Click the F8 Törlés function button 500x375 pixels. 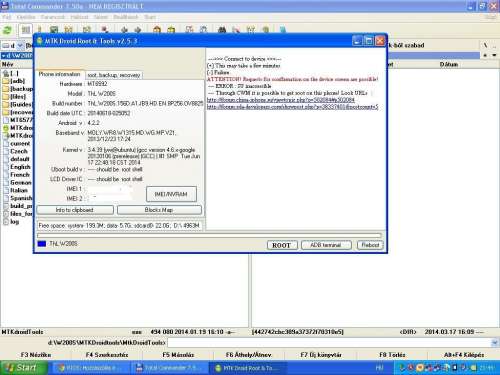point(392,355)
